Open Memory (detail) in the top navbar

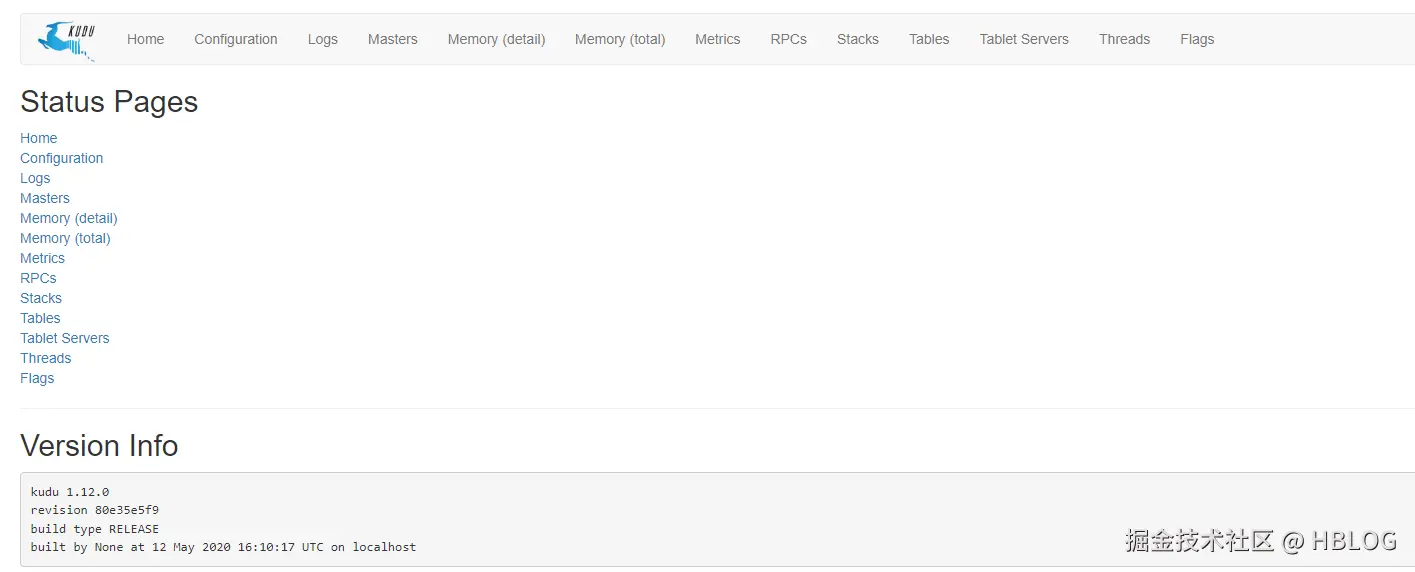(x=497, y=39)
